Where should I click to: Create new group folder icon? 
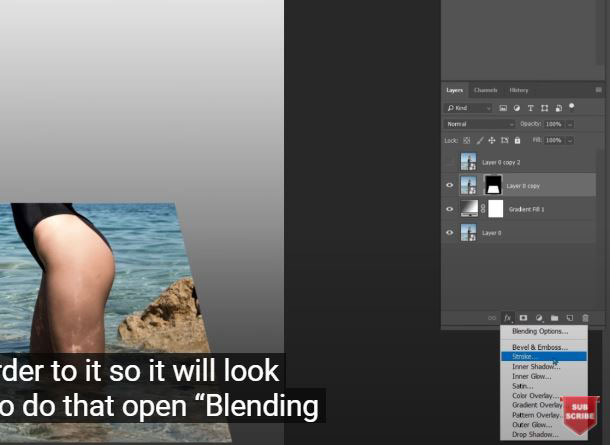[x=554, y=318]
